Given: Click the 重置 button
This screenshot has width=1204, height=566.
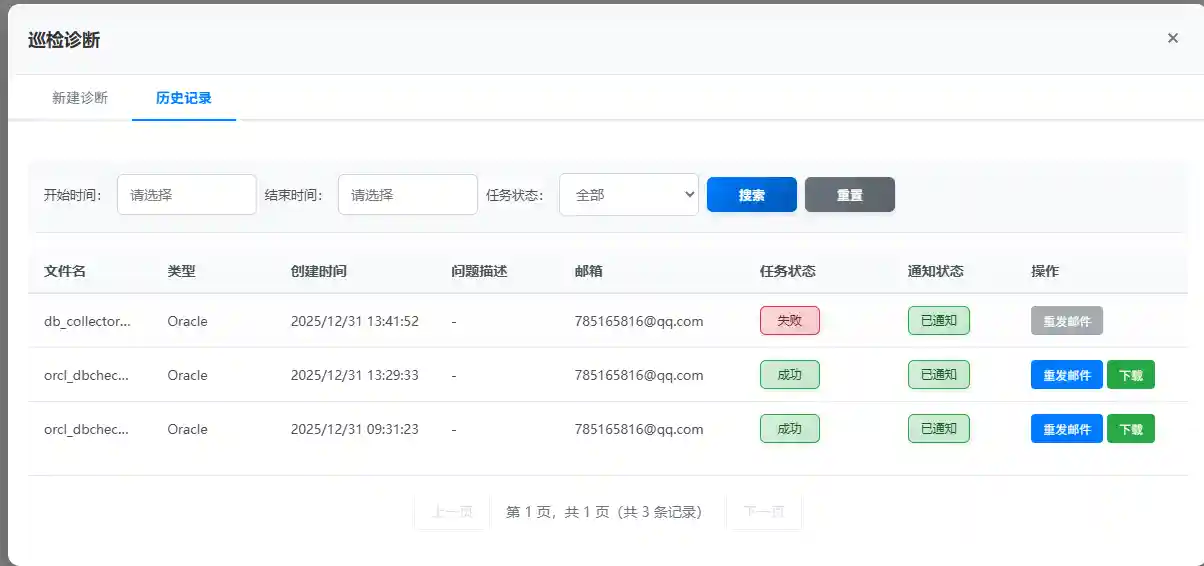Looking at the screenshot, I should tap(850, 195).
